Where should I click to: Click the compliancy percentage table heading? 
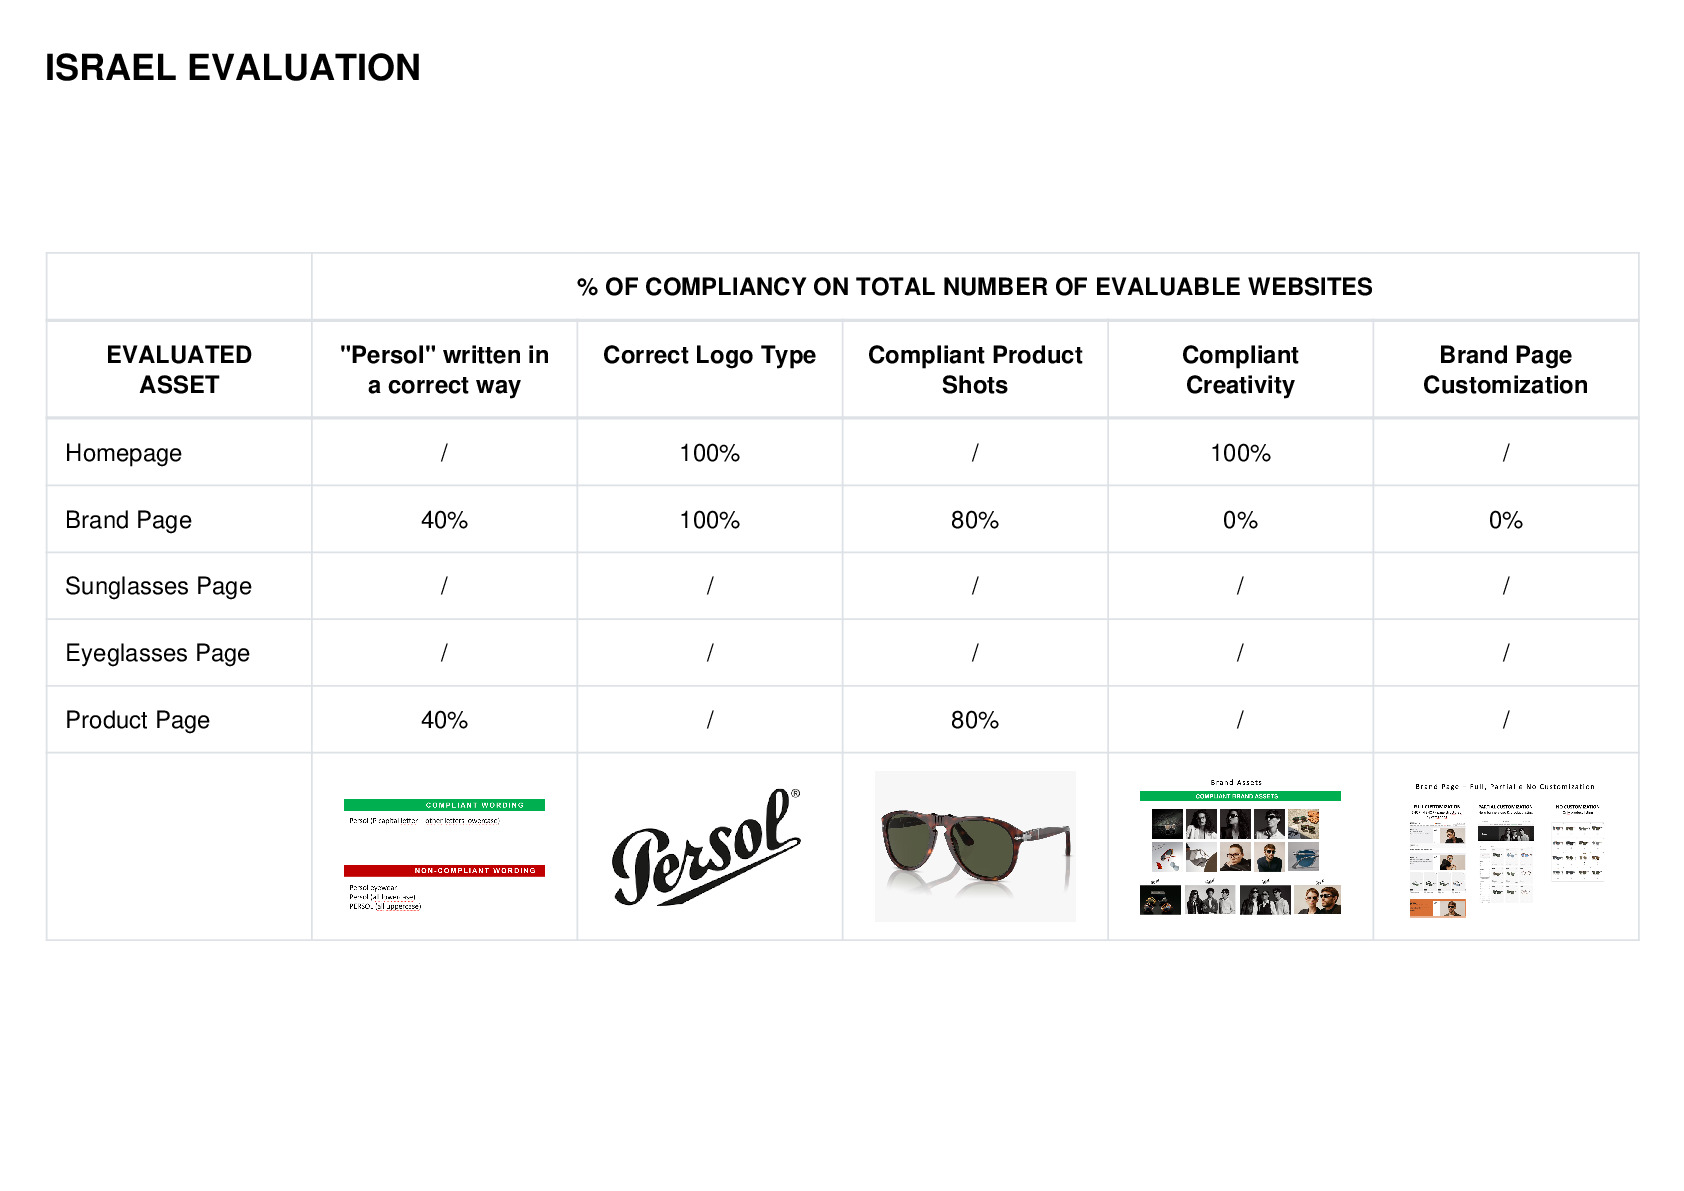975,287
